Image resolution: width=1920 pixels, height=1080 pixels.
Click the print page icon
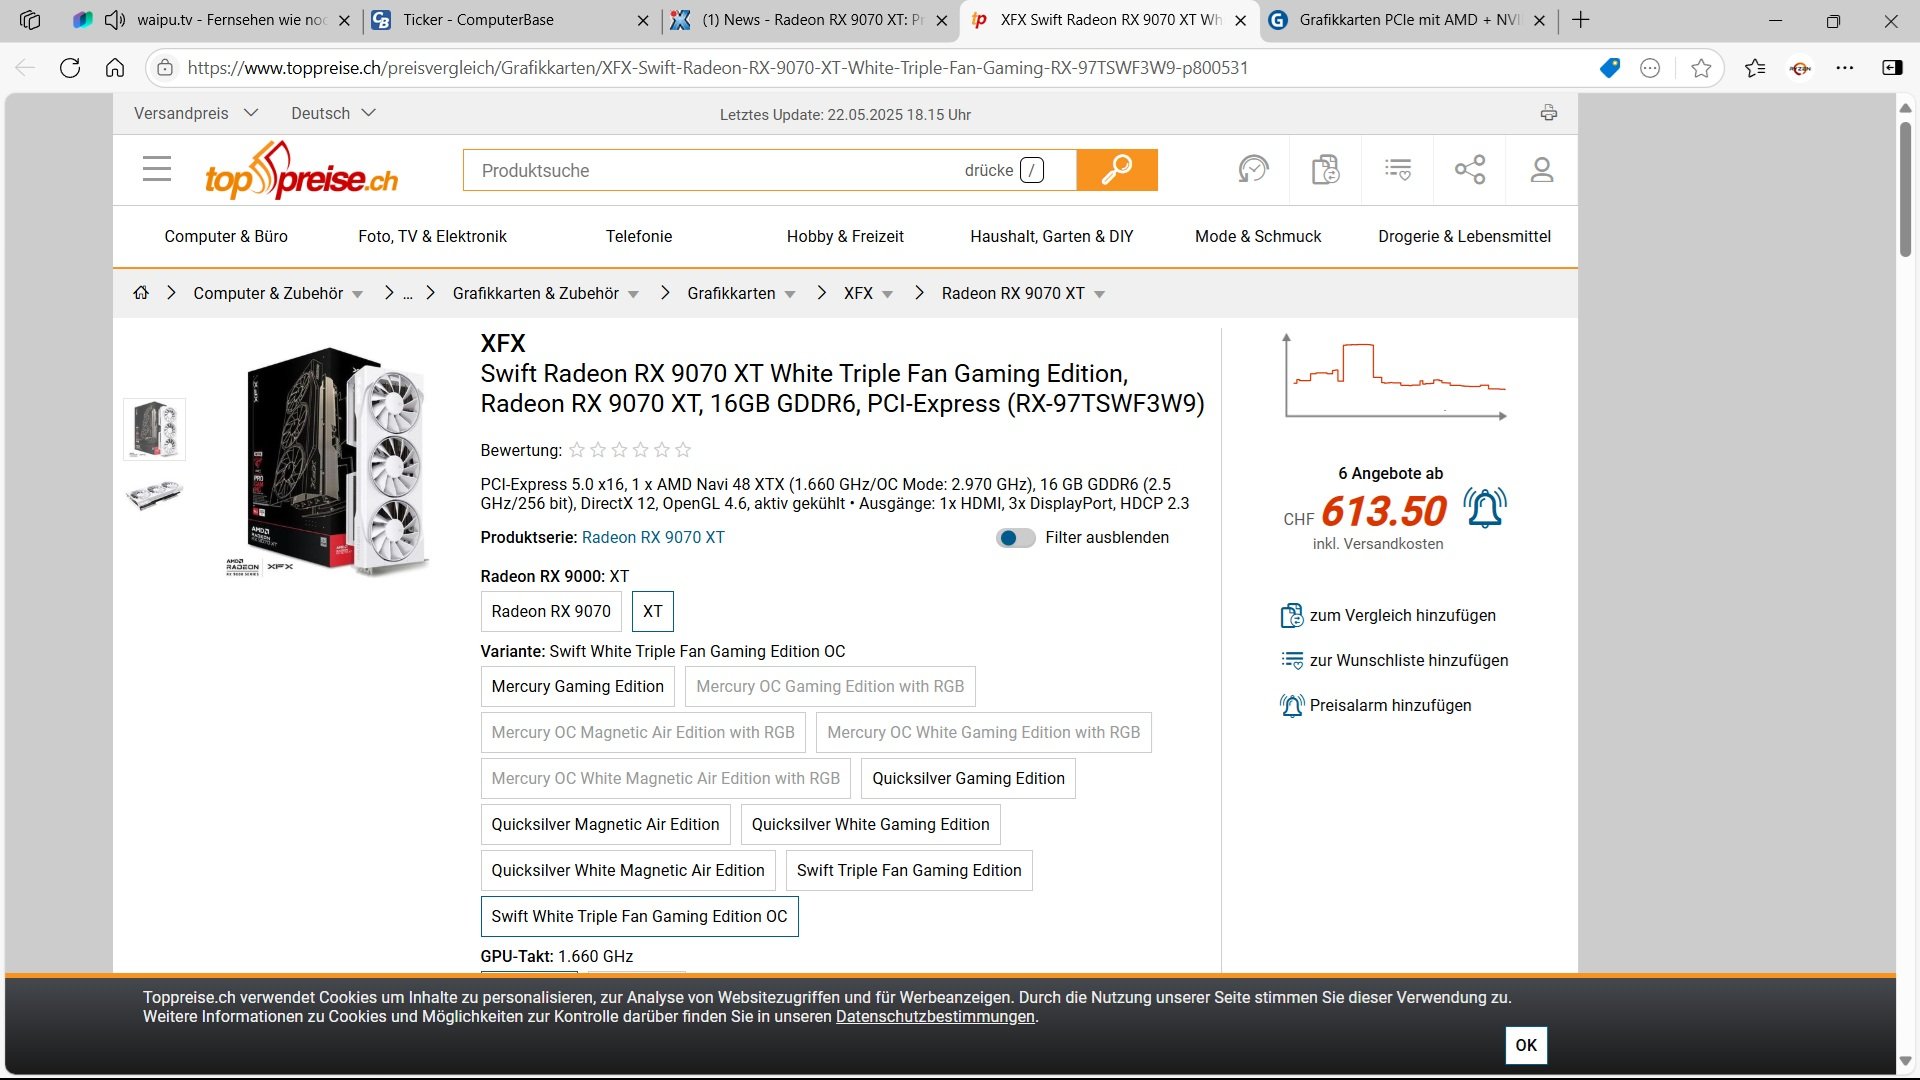1548,113
